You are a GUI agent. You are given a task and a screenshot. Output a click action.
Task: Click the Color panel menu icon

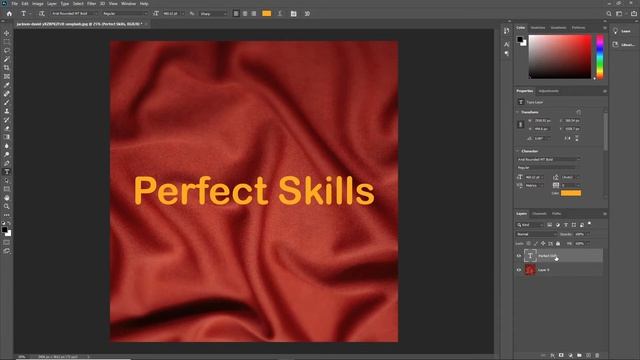pos(604,28)
